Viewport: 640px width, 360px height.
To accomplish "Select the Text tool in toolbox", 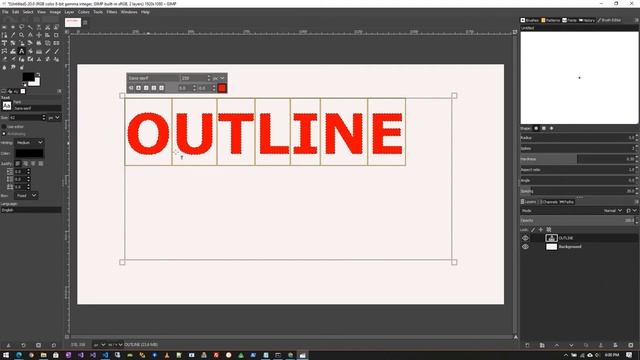I will point(21,51).
